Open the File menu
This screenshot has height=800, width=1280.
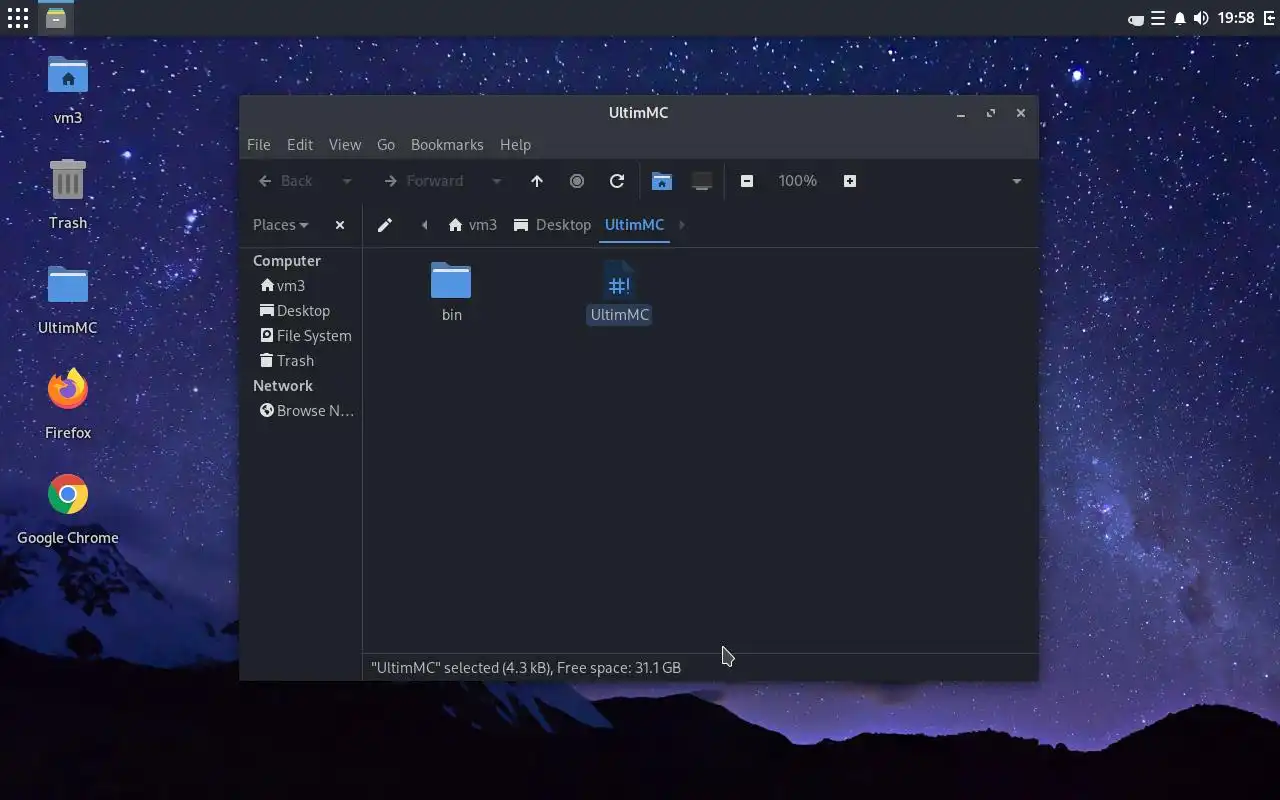click(258, 145)
